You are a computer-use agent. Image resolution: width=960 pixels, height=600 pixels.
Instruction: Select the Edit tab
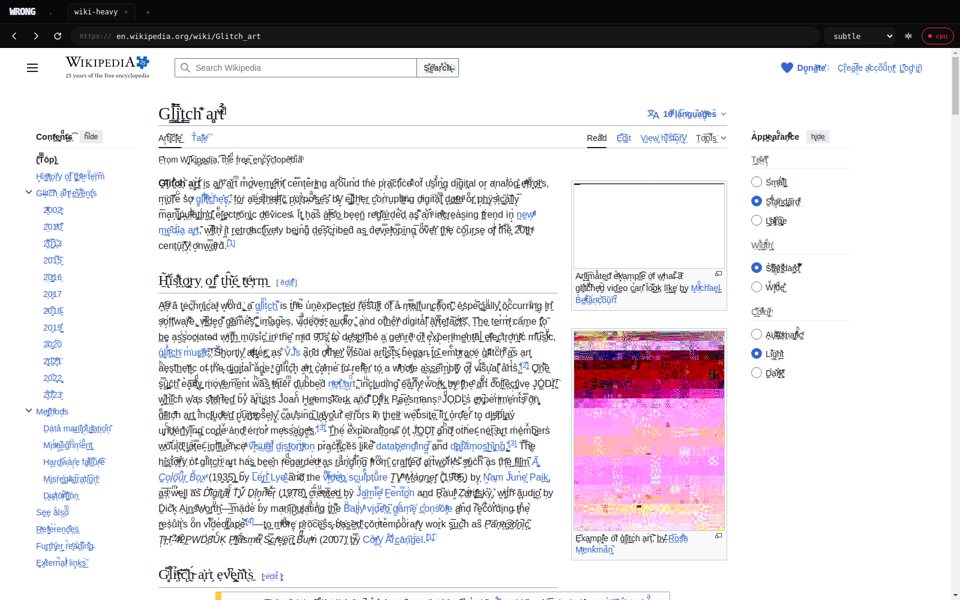click(623, 138)
